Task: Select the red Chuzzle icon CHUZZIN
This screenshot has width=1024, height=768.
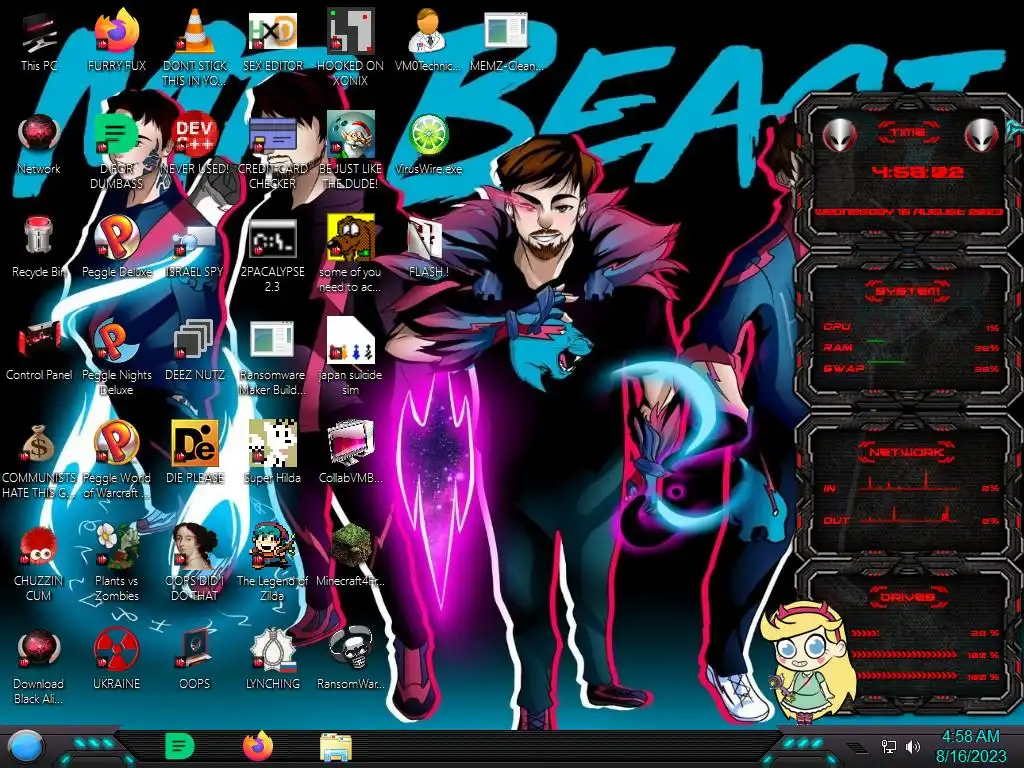Action: tap(39, 546)
